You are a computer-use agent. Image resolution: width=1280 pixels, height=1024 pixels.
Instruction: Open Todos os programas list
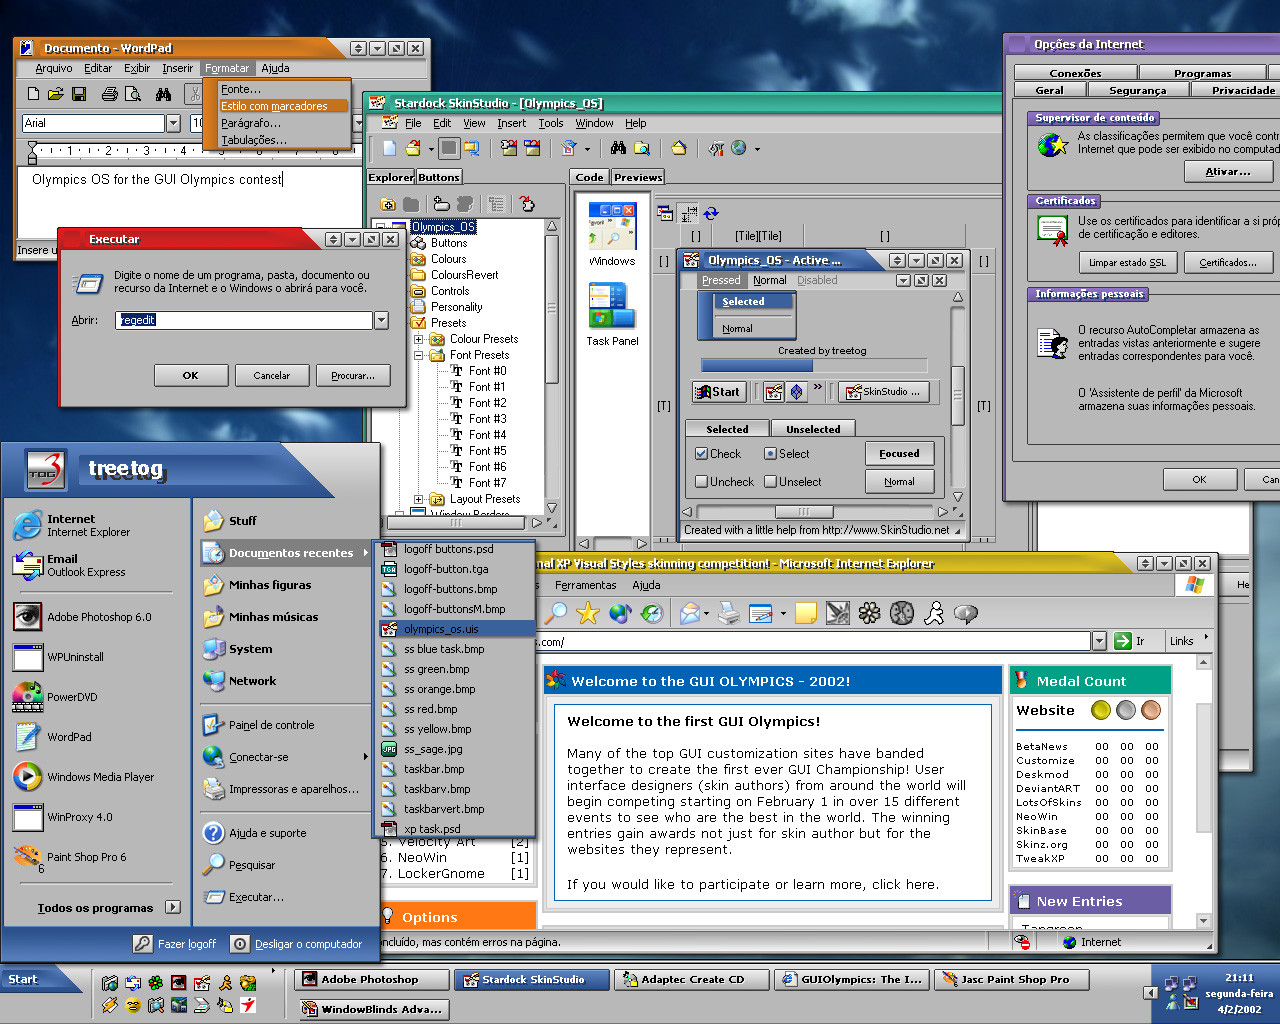[108, 908]
